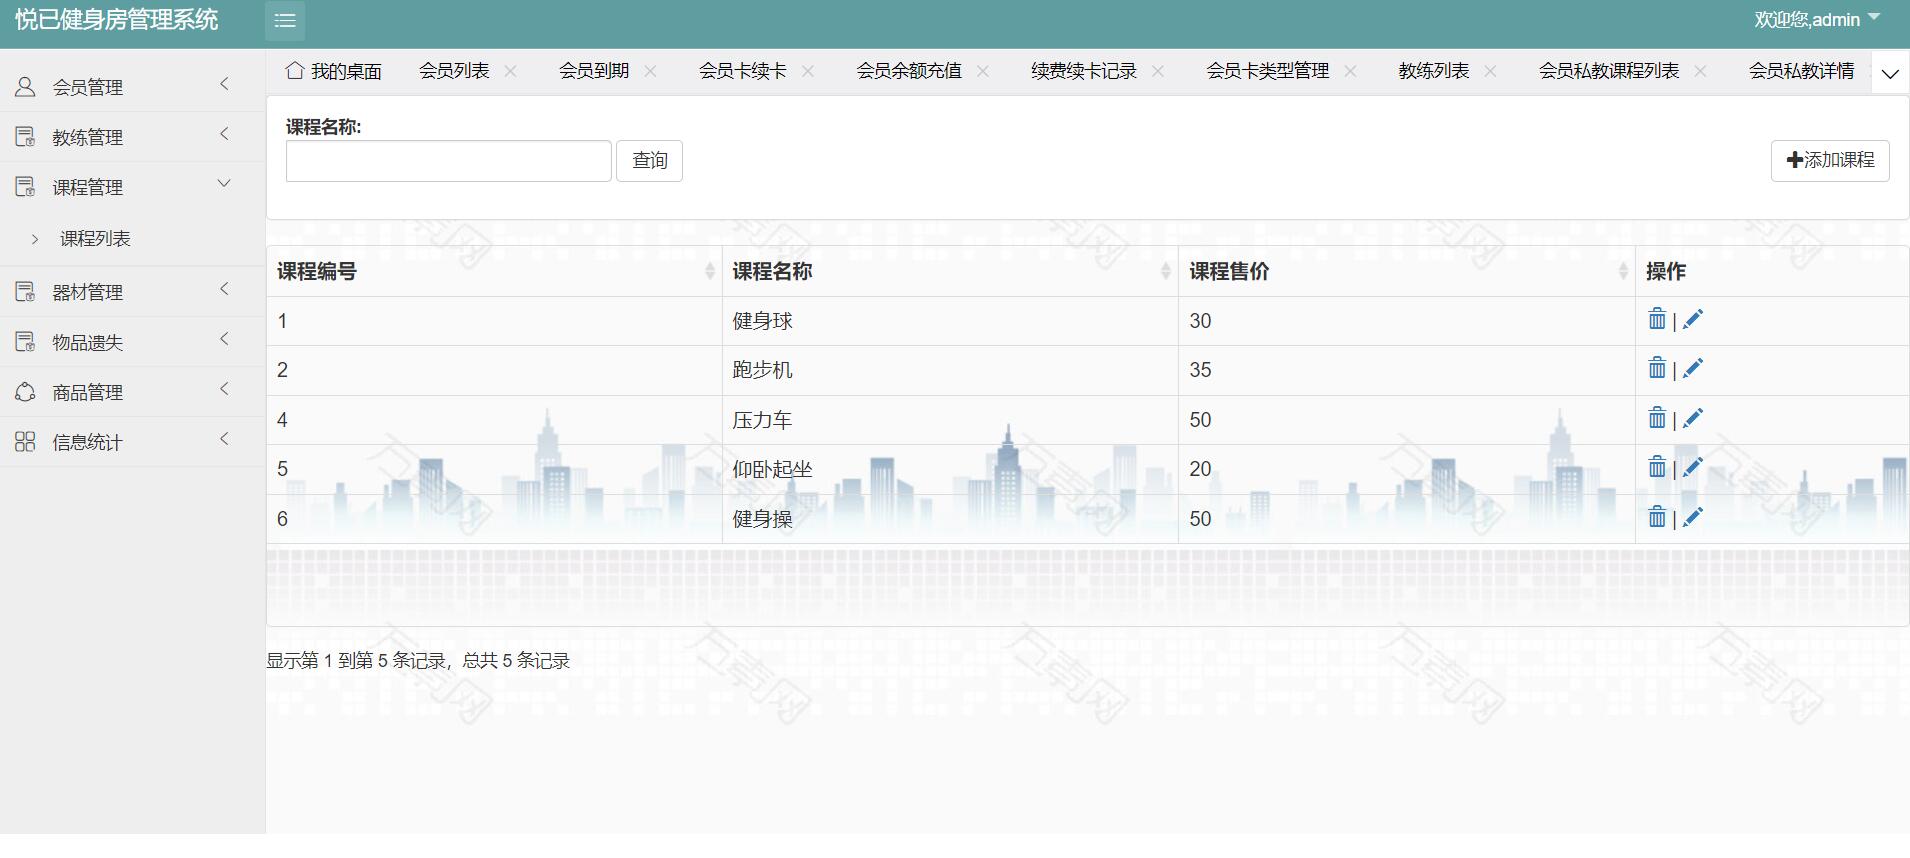
Task: Expand the 物品遗失 menu chevron
Action: (224, 339)
